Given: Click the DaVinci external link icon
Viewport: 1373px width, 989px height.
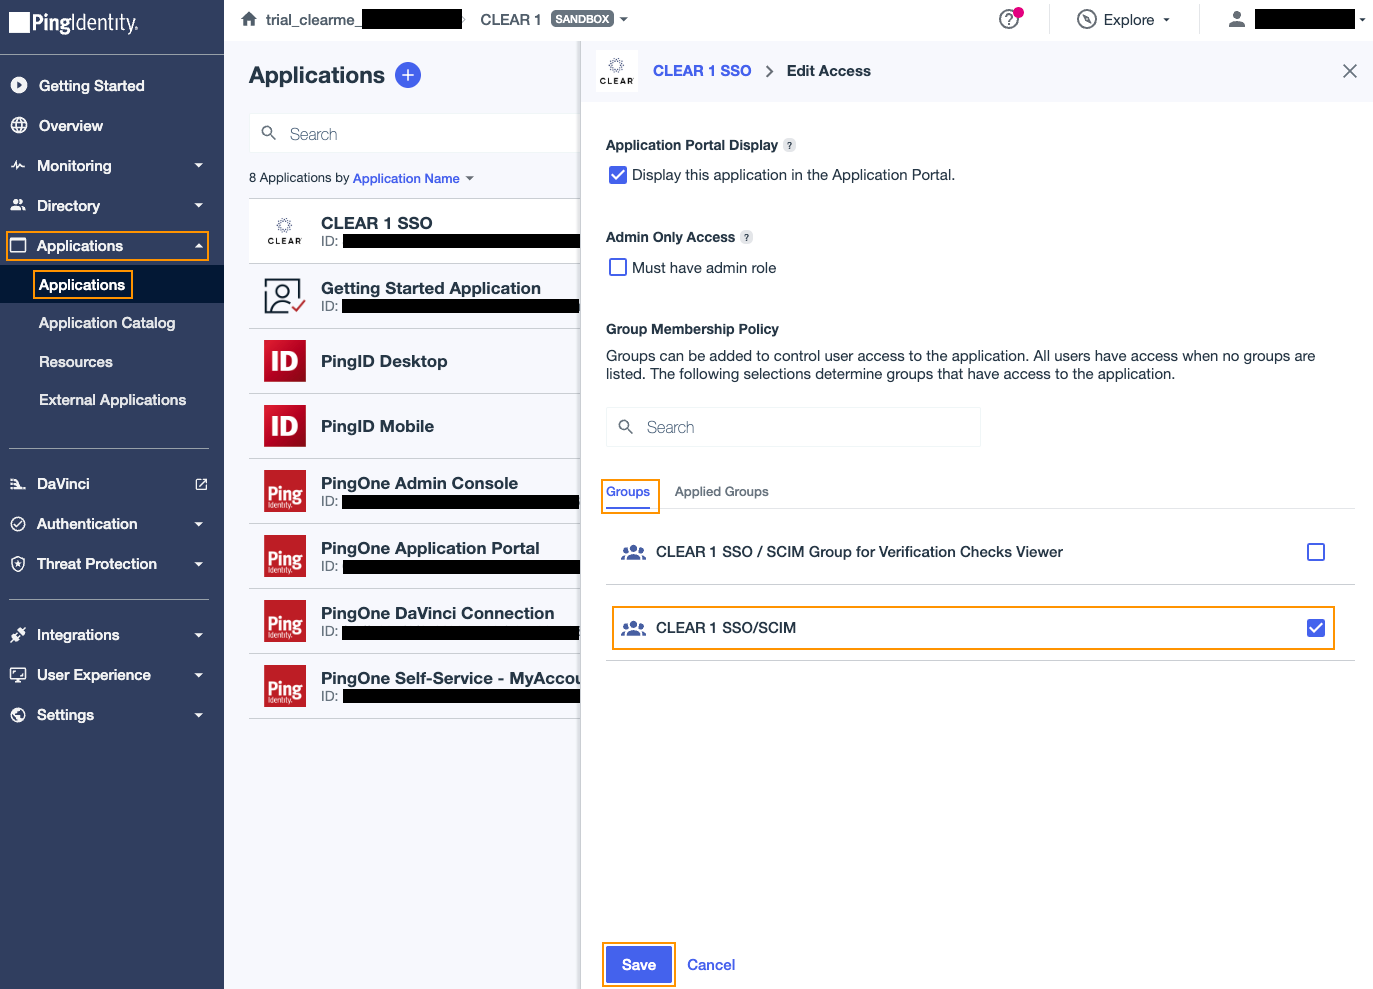Looking at the screenshot, I should pos(201,484).
